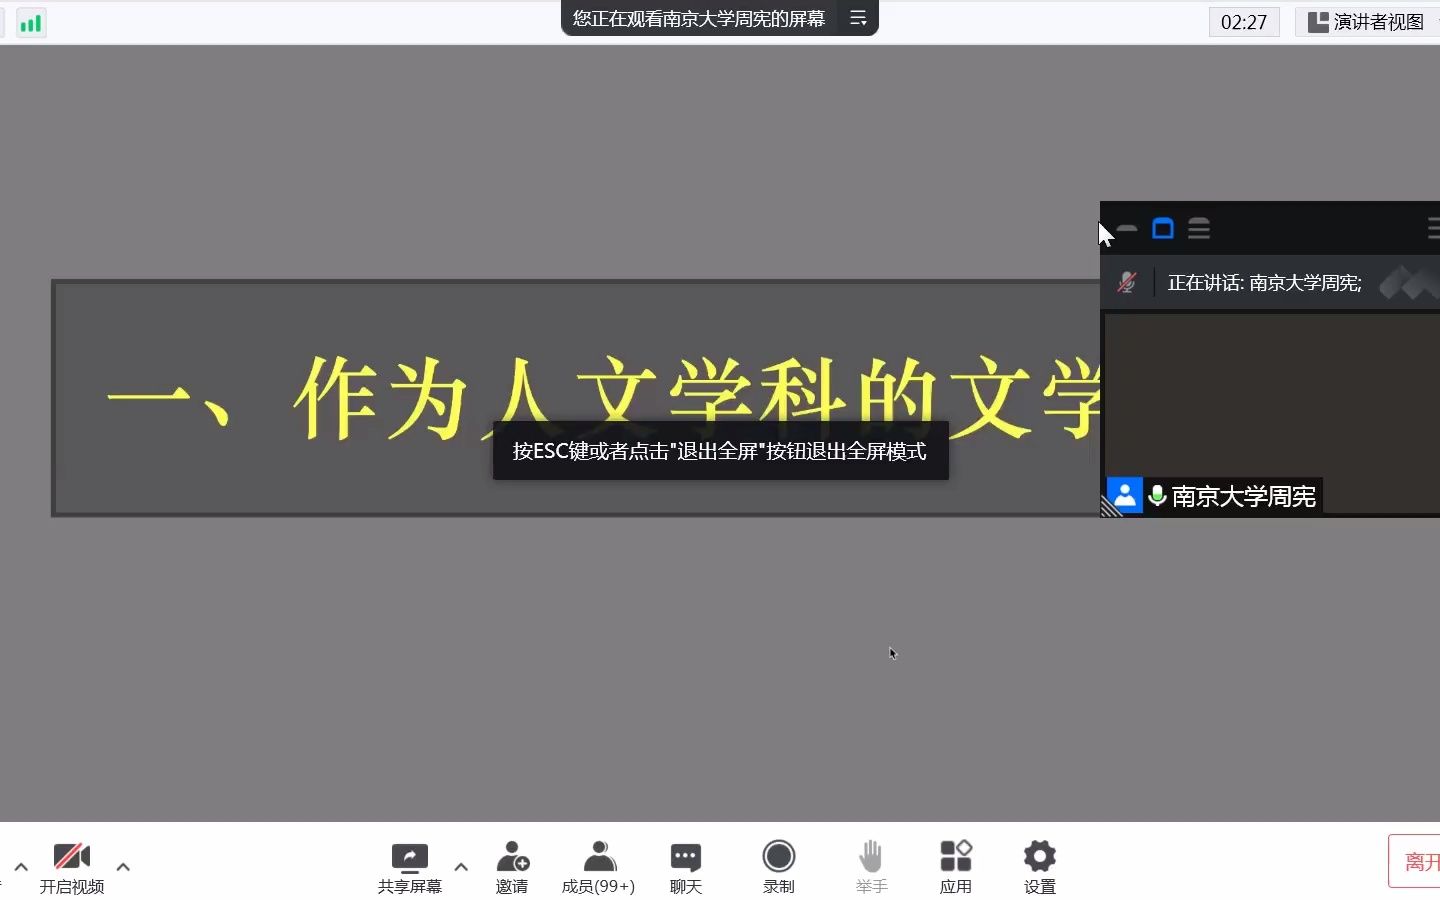Screen dimensions: 1440x900
Task: Click the green microphone icon beside 南京大学周宪
Action: (x=1157, y=495)
